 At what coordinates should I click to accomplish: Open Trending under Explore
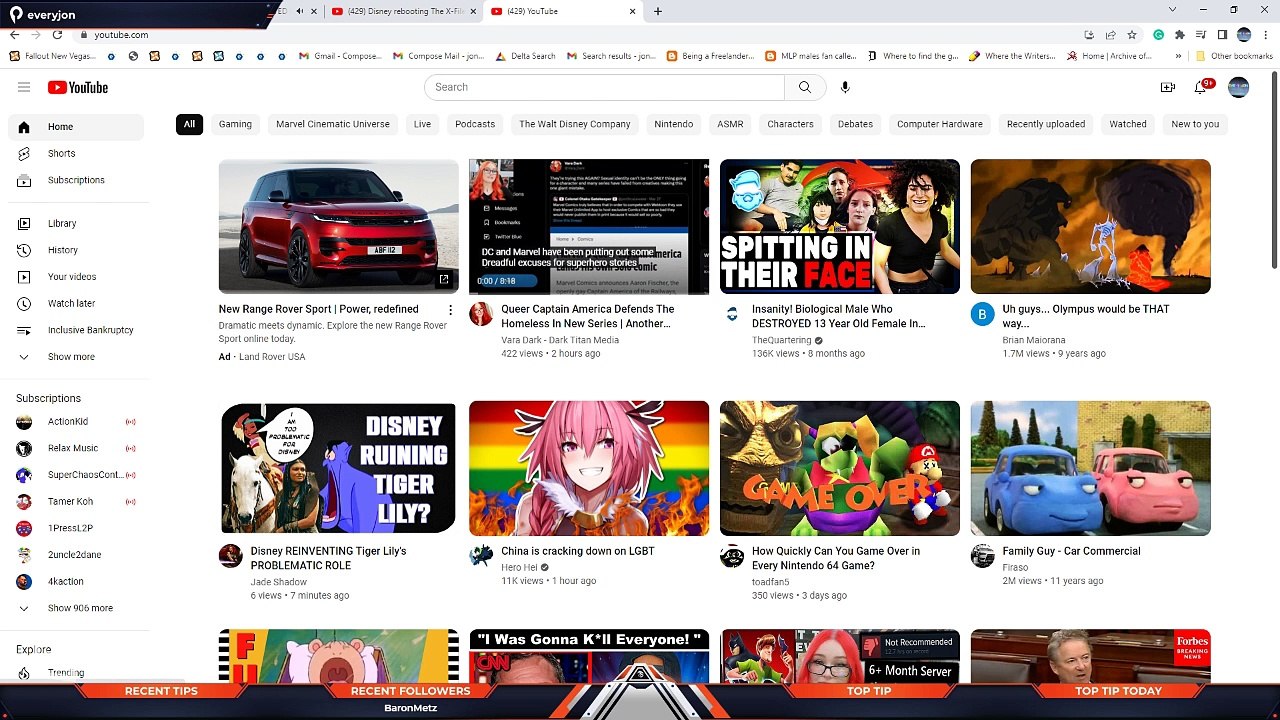[x=76, y=673]
